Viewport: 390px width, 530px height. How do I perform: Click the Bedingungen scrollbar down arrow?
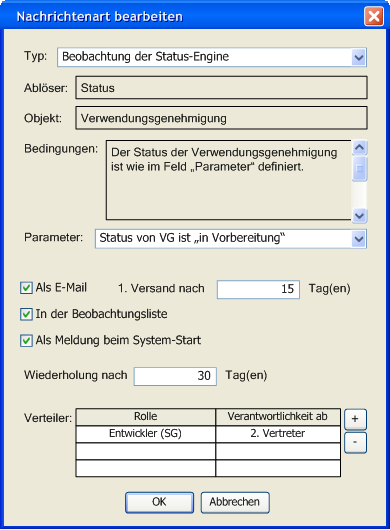(x=359, y=215)
